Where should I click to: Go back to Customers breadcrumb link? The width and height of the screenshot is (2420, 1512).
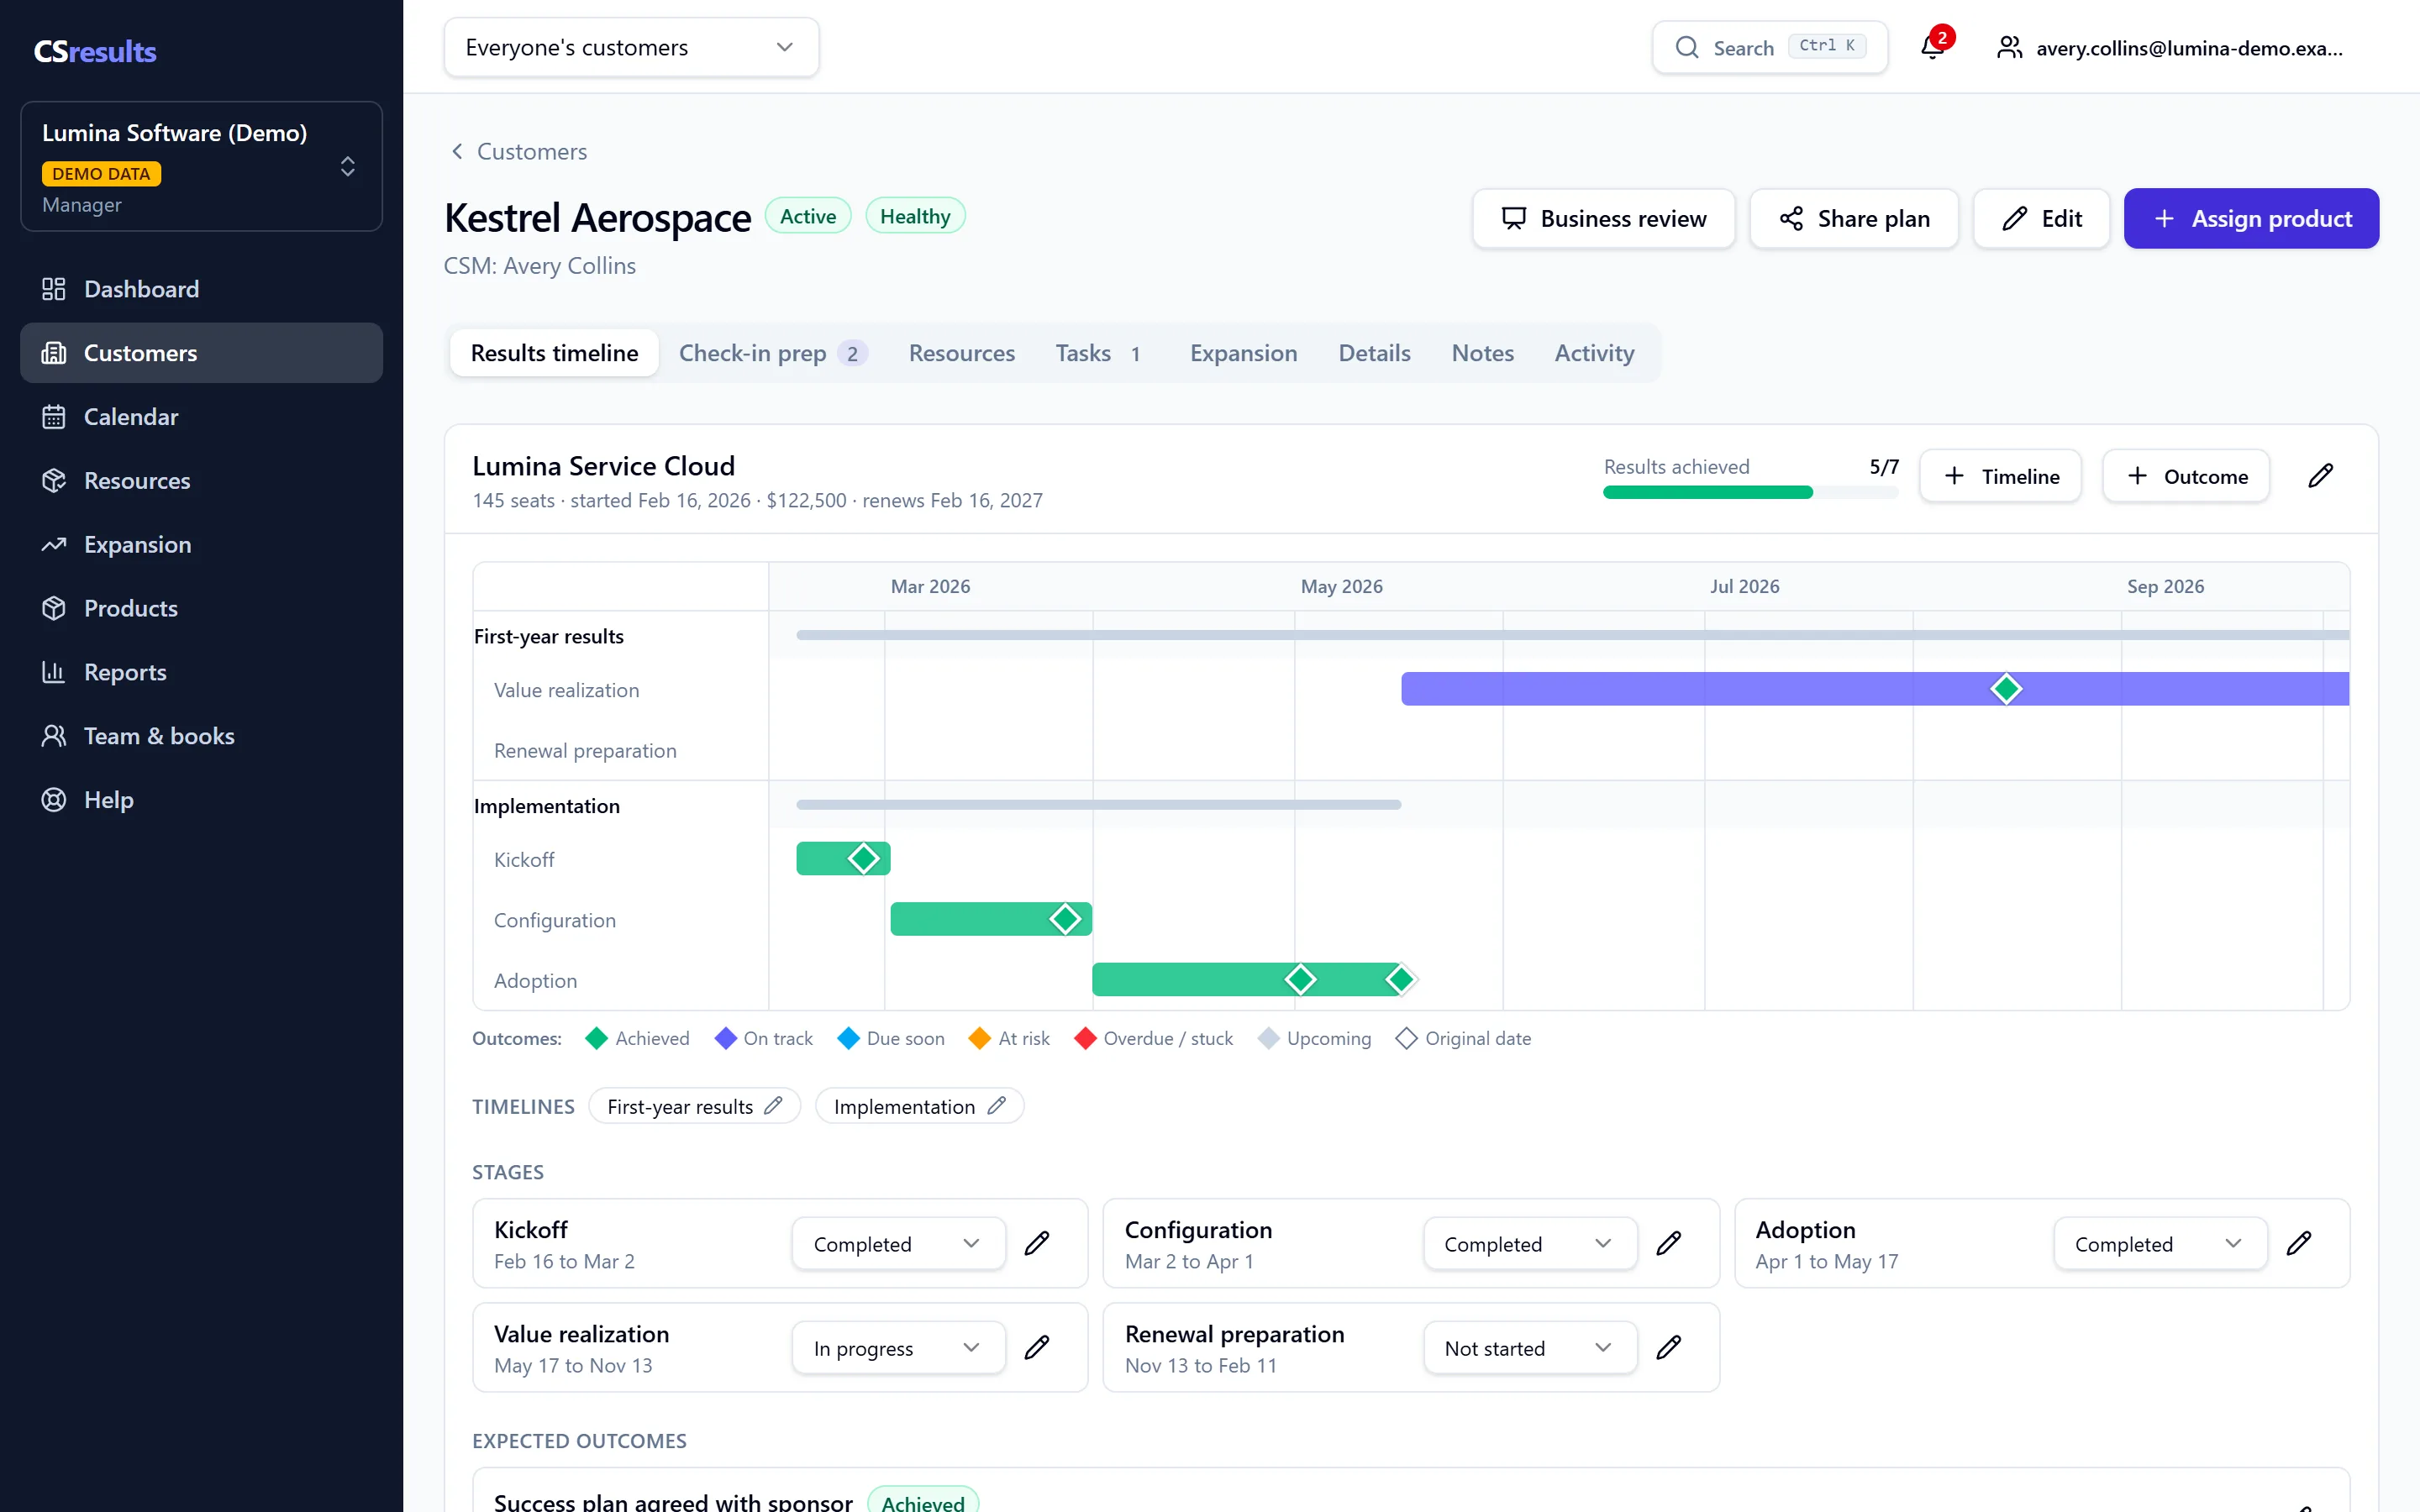click(x=518, y=151)
